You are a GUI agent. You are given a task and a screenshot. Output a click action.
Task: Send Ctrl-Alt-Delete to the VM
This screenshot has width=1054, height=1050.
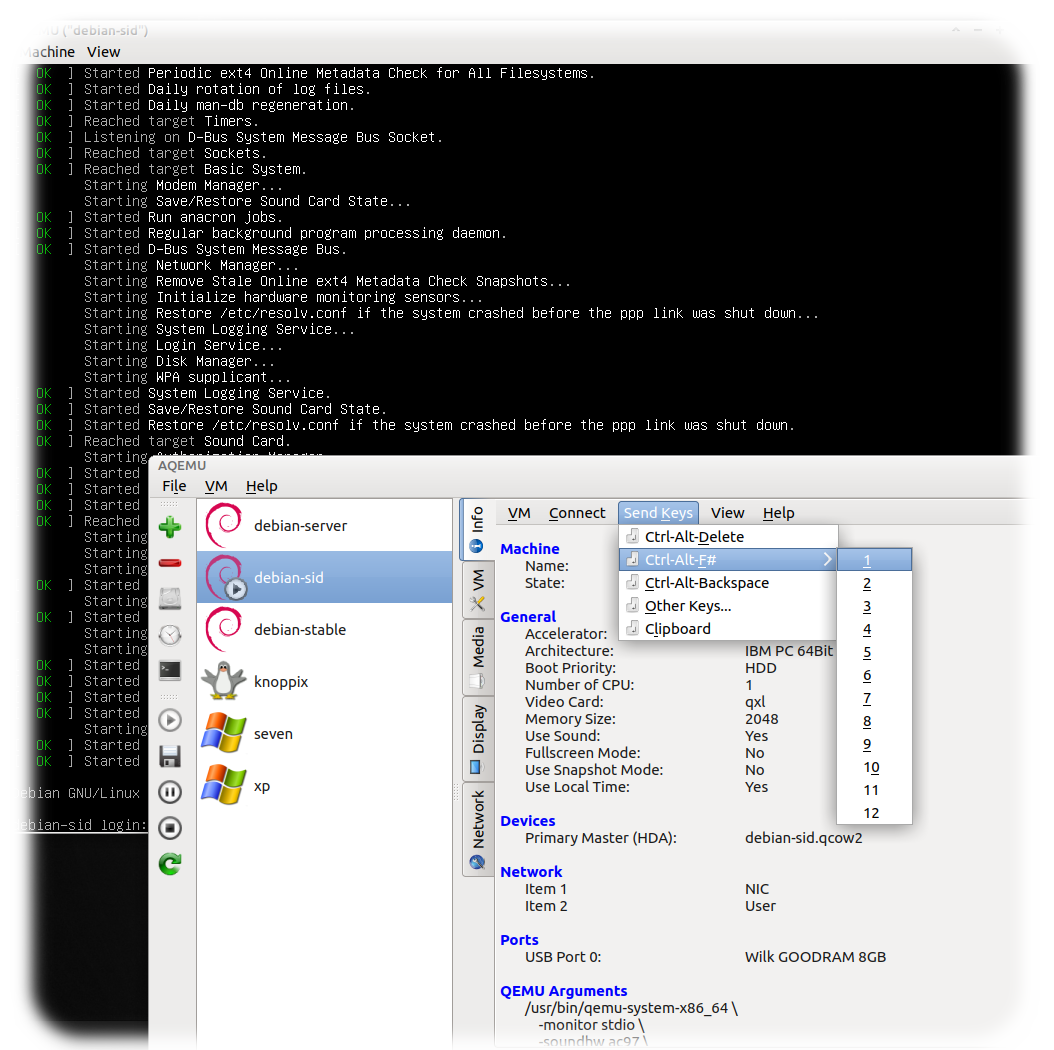click(728, 536)
